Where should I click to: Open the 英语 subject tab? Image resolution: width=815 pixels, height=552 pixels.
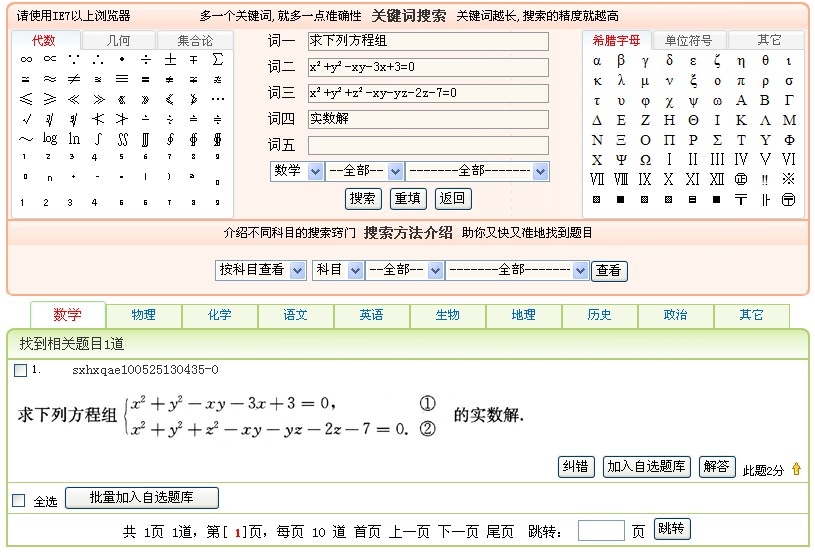click(x=371, y=315)
